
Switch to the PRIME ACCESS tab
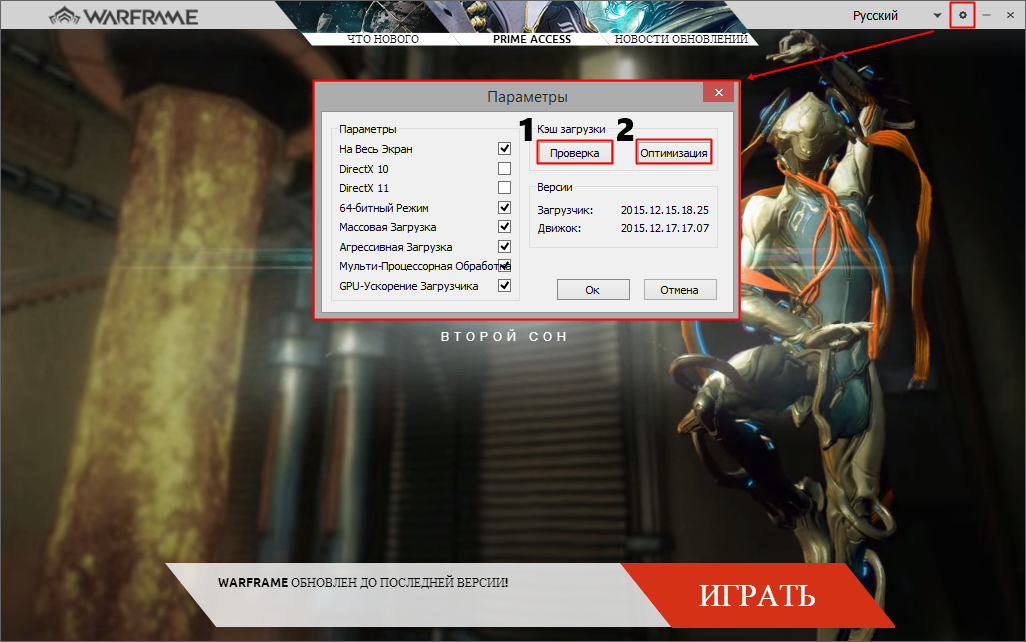[x=532, y=39]
